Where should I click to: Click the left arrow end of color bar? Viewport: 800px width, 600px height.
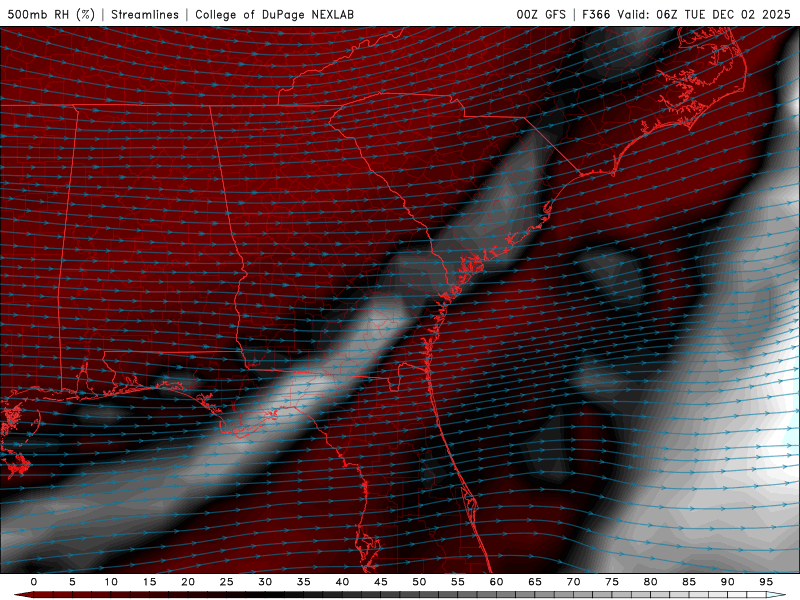[x=23, y=595]
